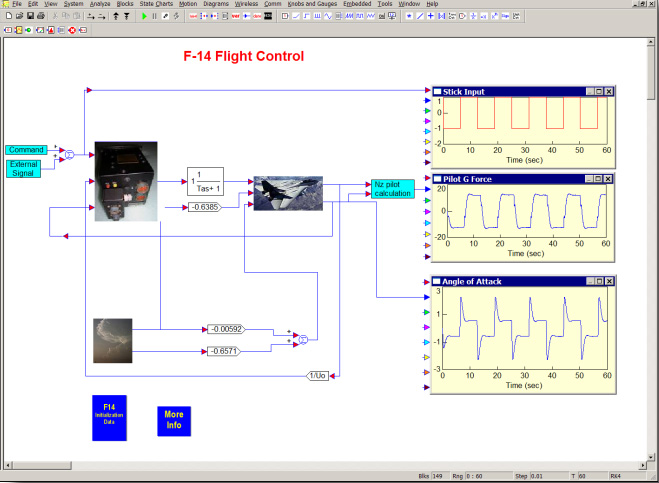Maximize the Stick Input plot window

(x=598, y=92)
